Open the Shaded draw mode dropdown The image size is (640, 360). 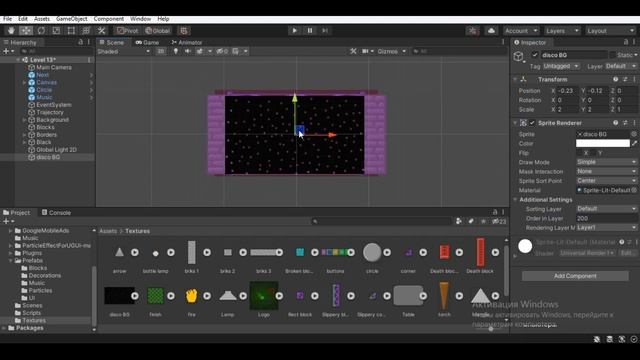click(x=124, y=51)
